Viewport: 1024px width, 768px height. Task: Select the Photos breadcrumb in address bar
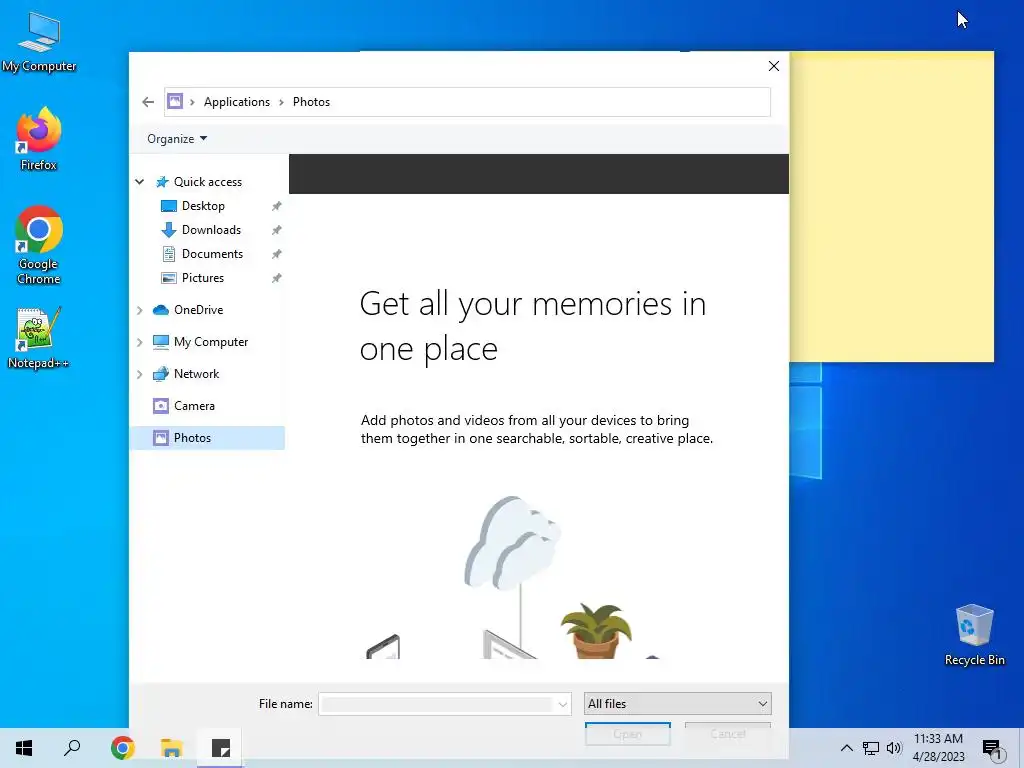(x=312, y=102)
